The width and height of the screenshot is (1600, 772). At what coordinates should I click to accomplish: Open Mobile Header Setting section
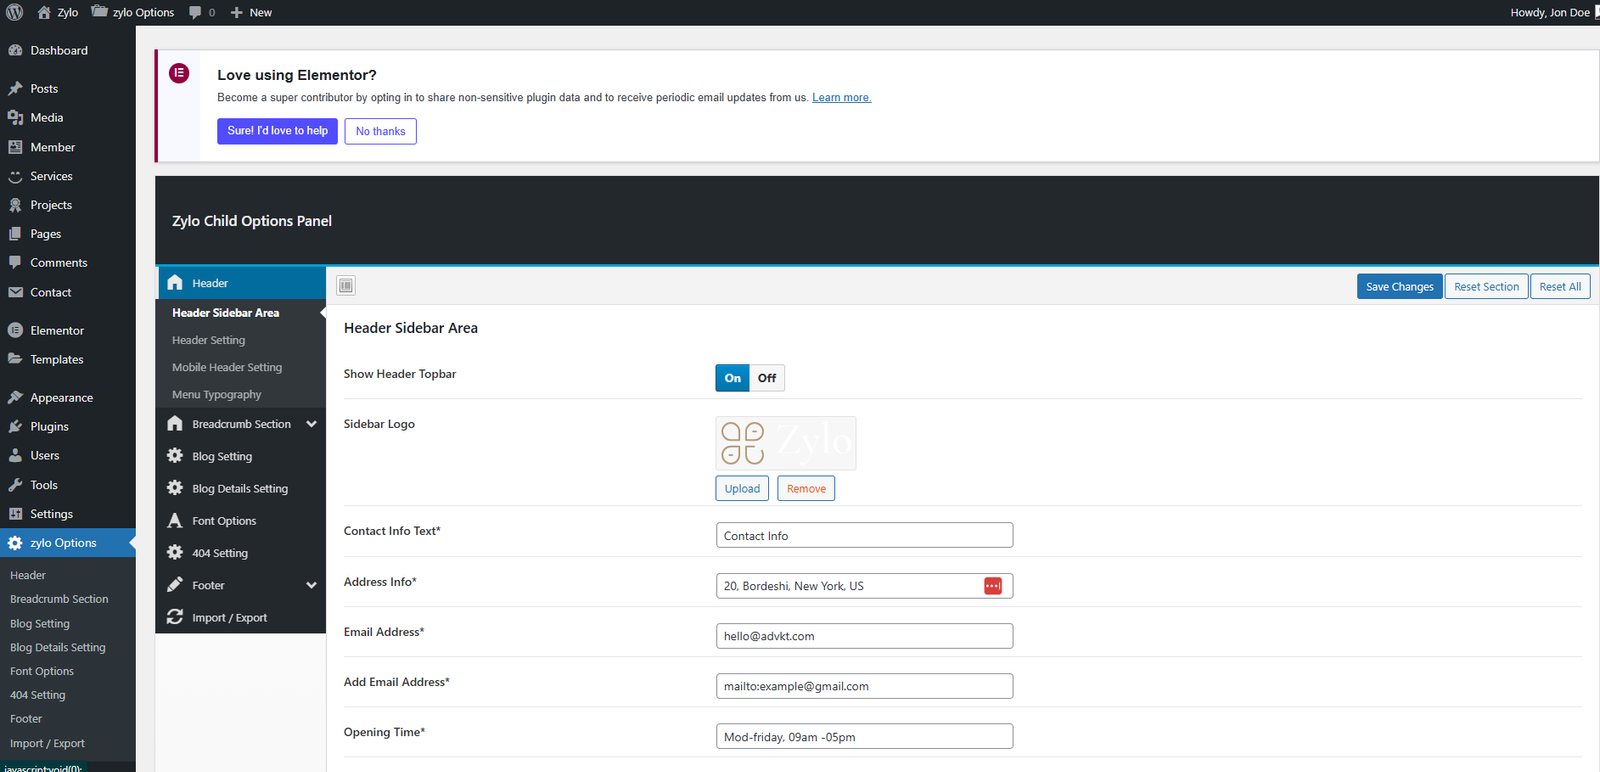[x=227, y=367]
